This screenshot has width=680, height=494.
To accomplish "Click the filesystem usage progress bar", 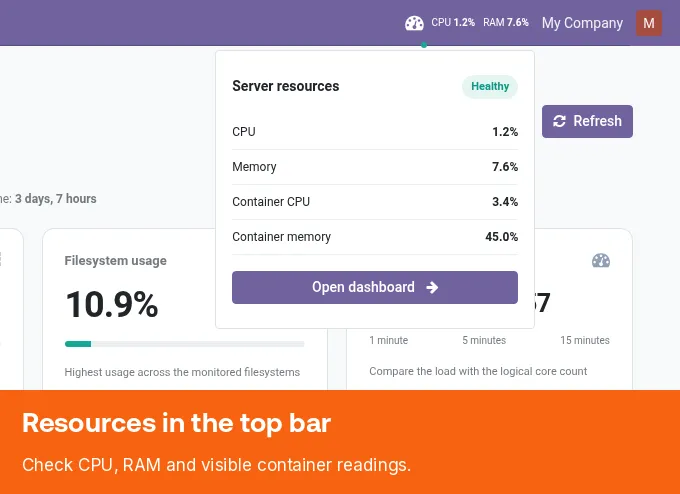I will pyautogui.click(x=184, y=344).
